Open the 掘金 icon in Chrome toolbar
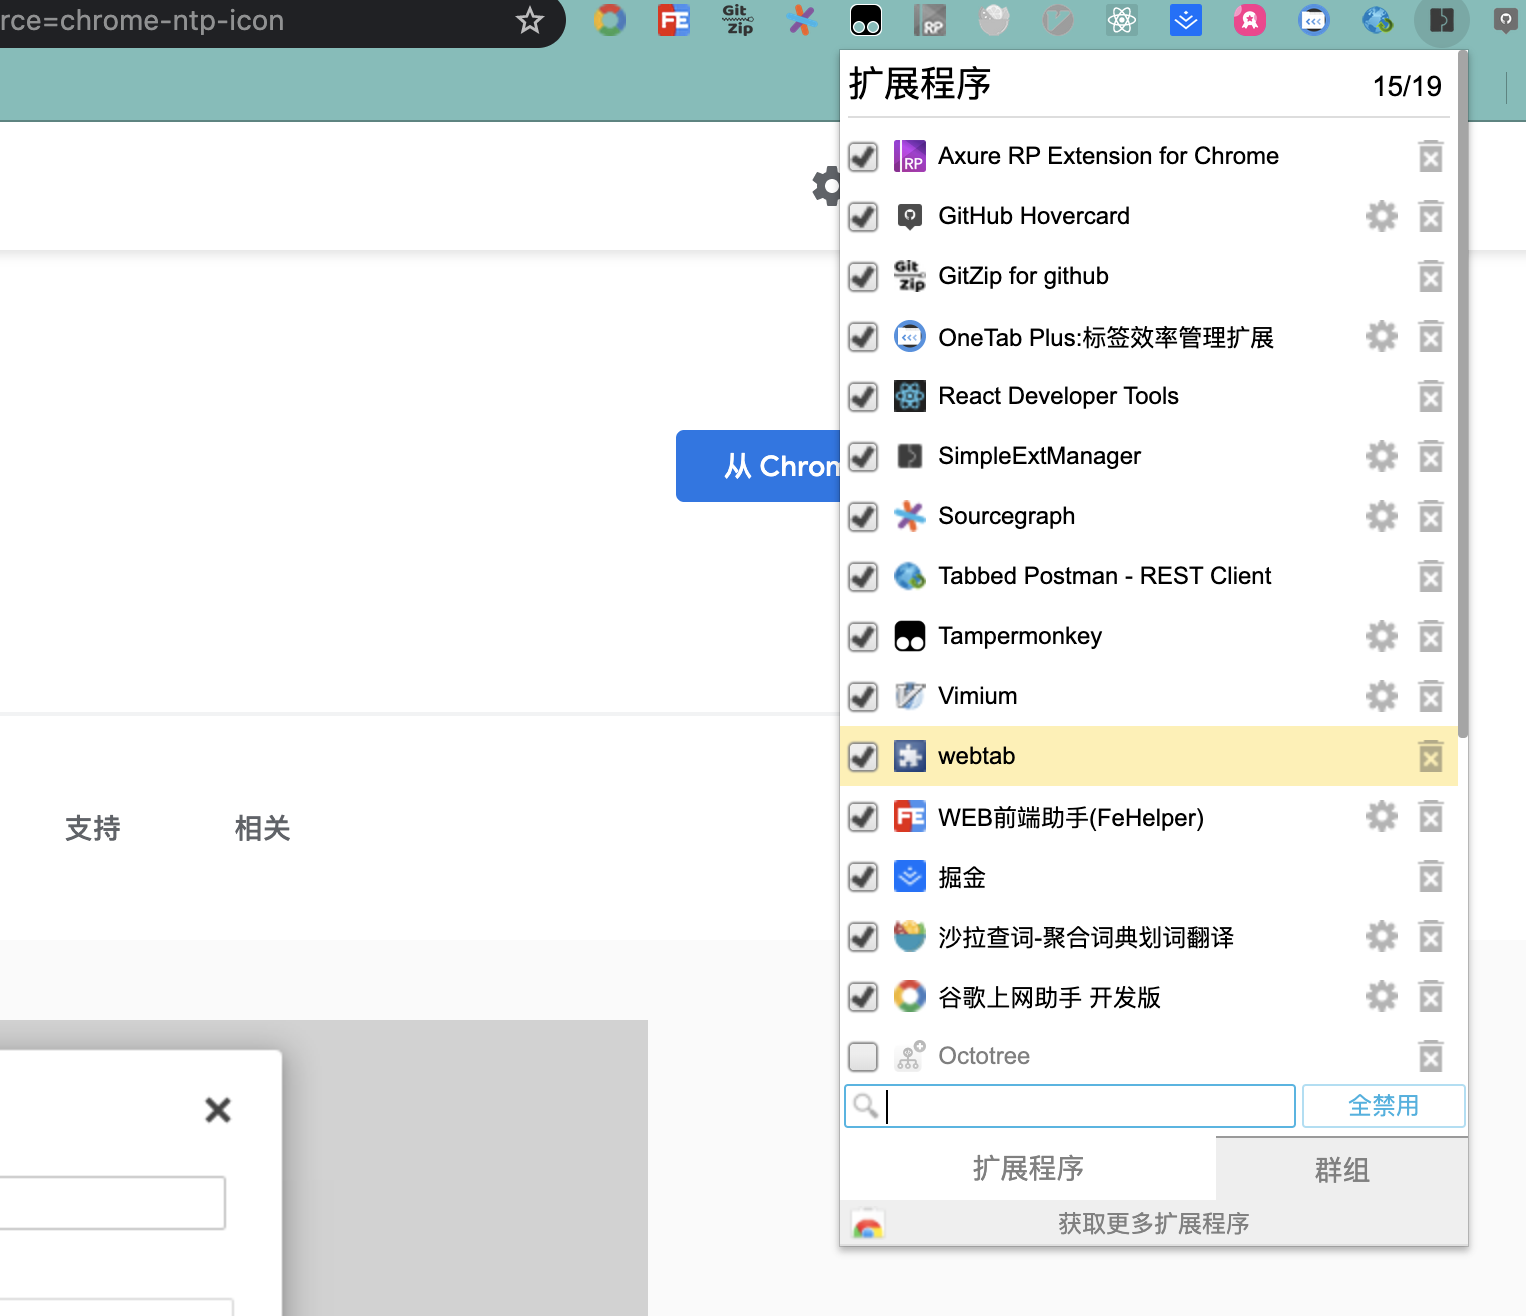This screenshot has height=1316, width=1526. (x=1186, y=20)
